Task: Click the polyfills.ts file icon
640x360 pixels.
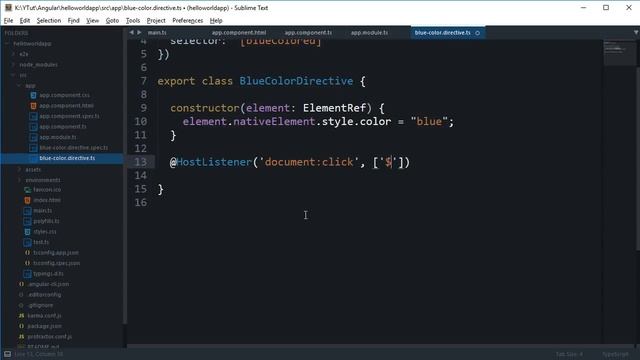Action: pos(27,221)
